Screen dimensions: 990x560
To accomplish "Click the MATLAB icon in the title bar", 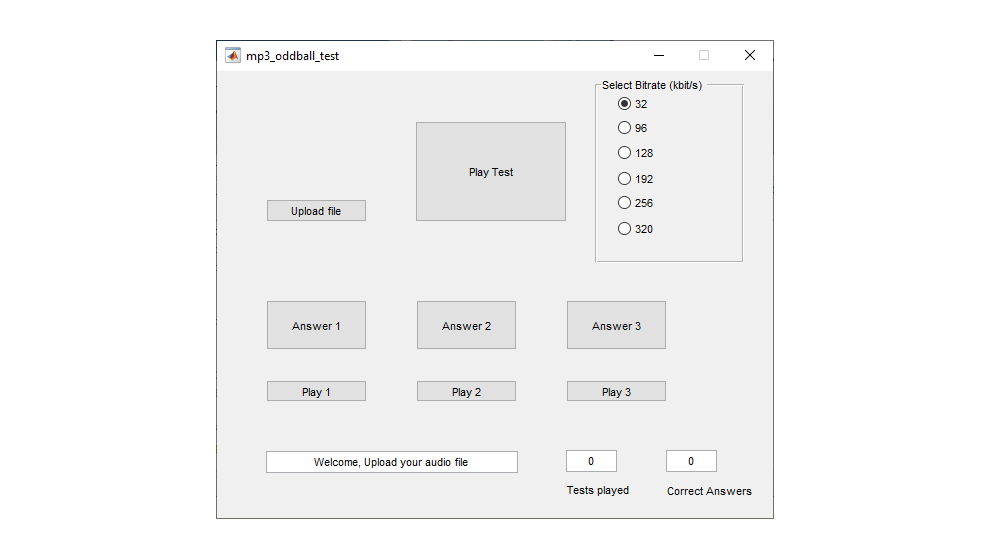I will click(x=233, y=56).
